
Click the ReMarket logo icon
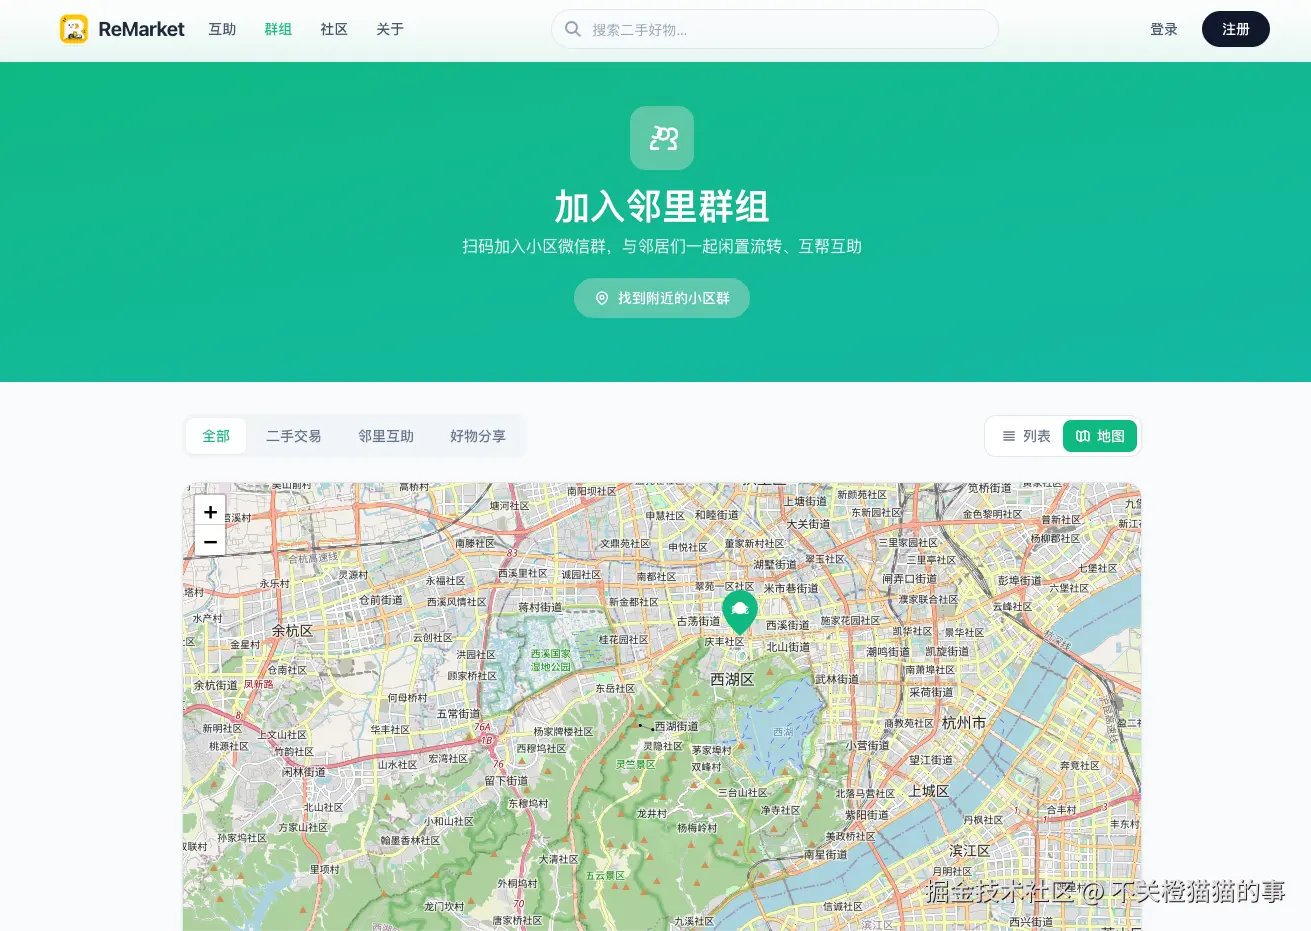point(74,29)
